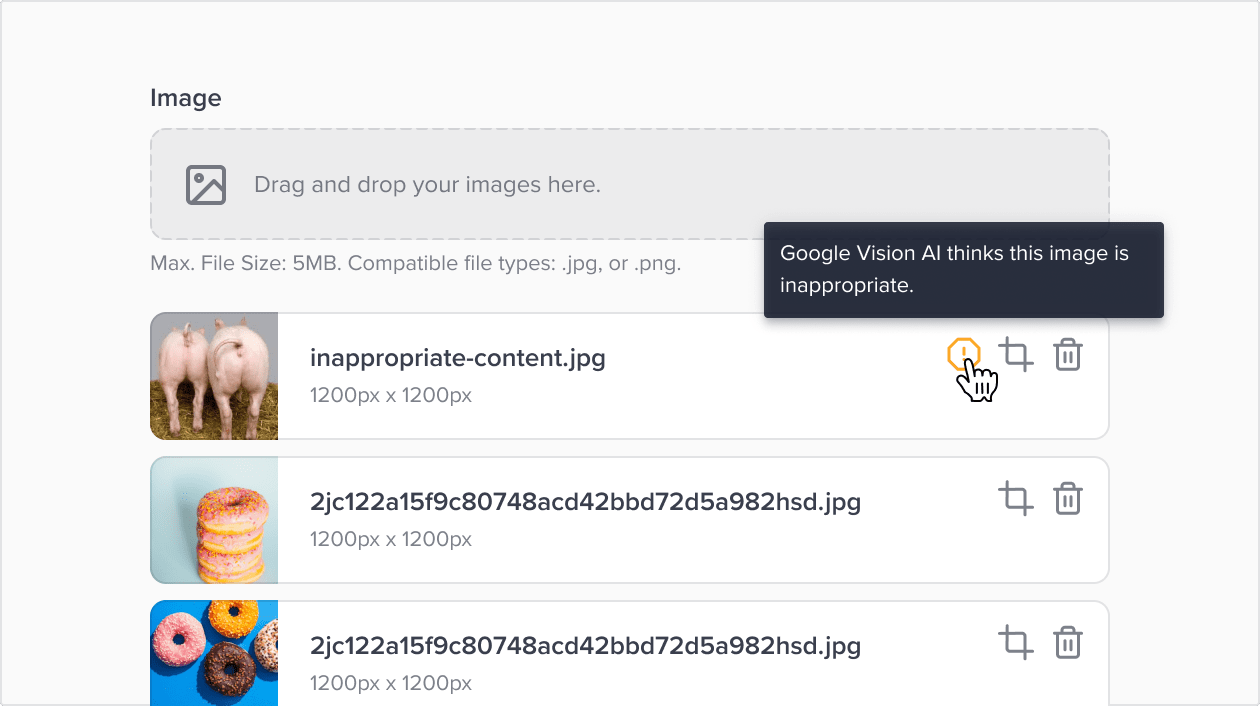Open crop tool for inappropriate-content.jpg

(1017, 354)
